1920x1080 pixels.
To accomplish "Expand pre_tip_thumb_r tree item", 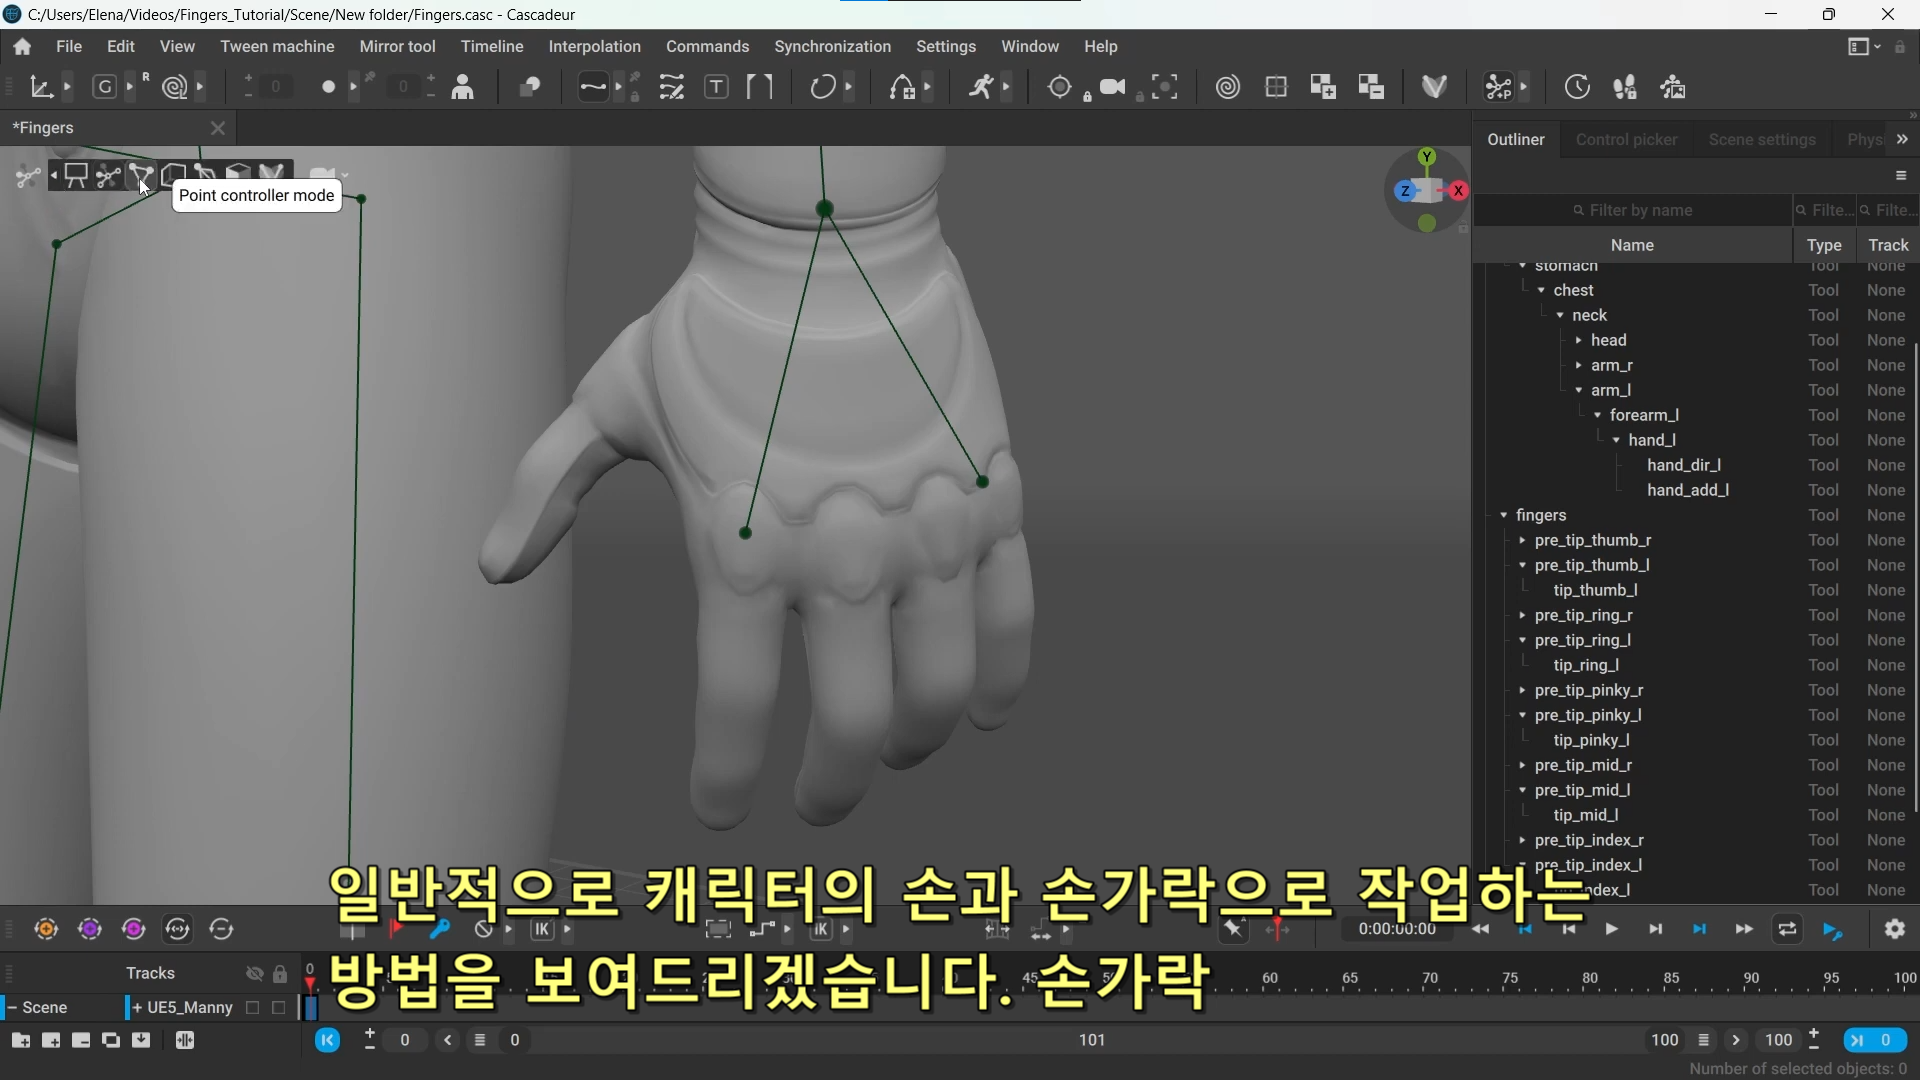I will click(1522, 541).
